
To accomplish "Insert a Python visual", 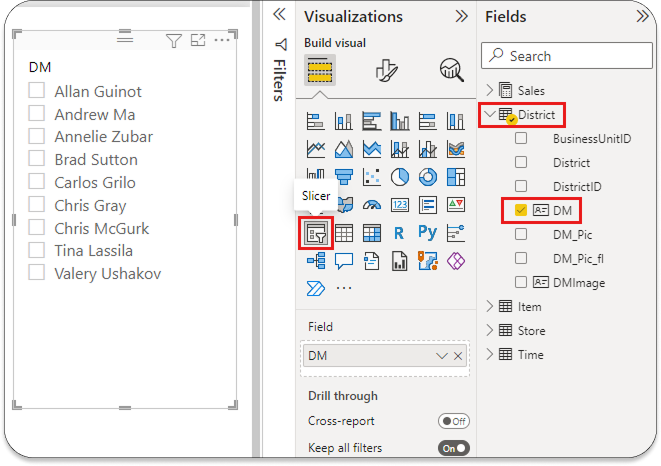I will [x=428, y=233].
